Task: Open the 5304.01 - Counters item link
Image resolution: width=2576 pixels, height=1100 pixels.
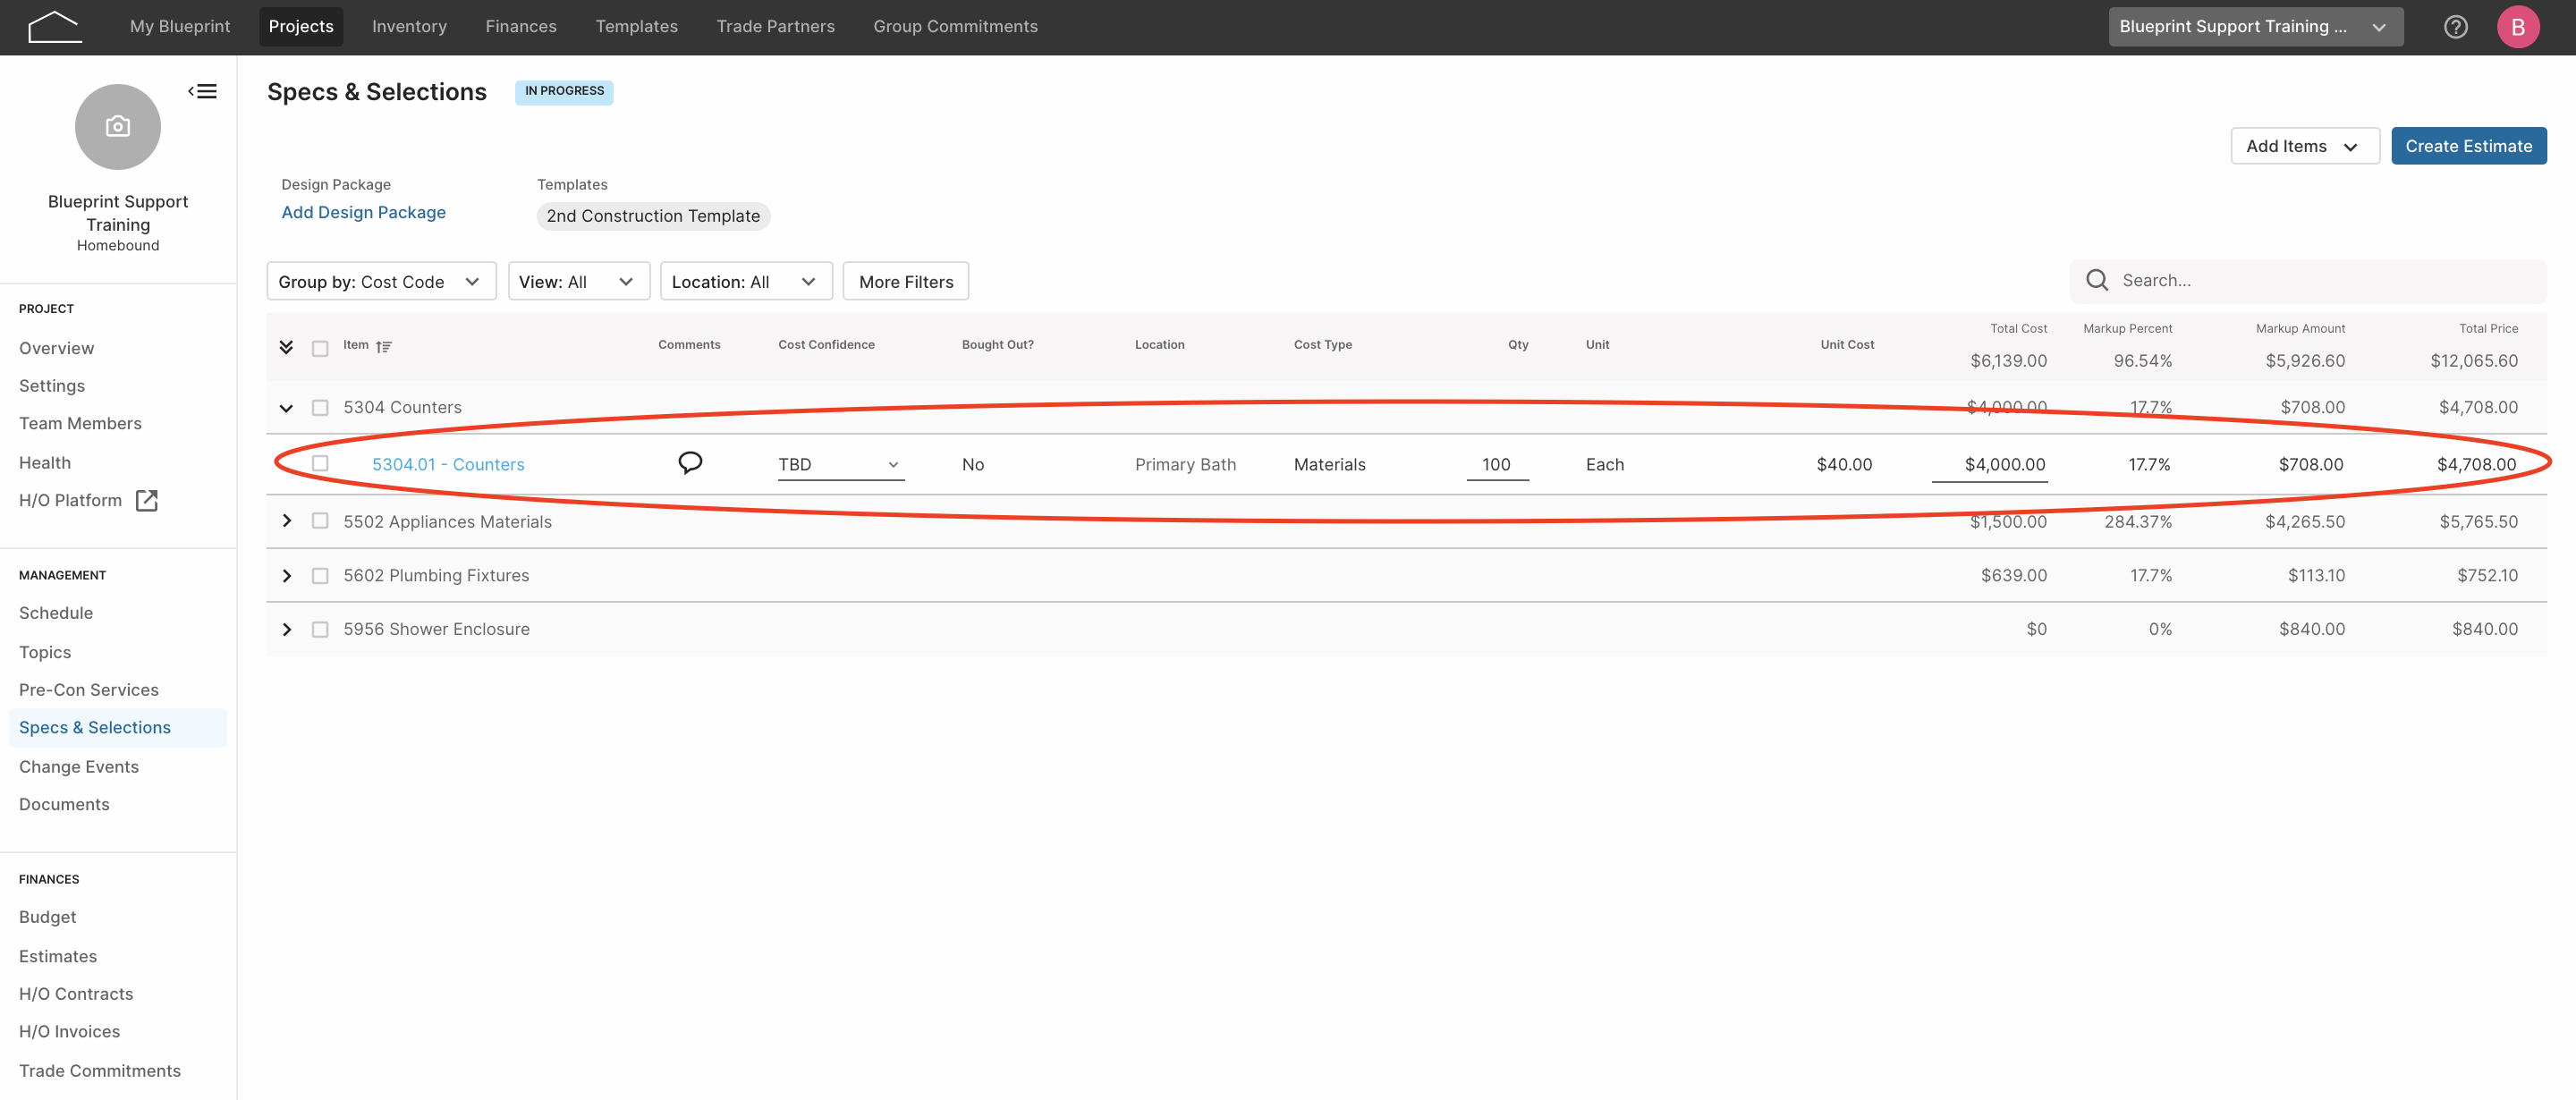Action: (448, 464)
